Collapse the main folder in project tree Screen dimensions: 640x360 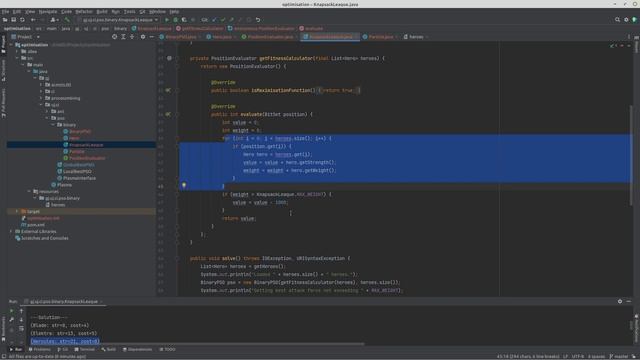click(23, 64)
